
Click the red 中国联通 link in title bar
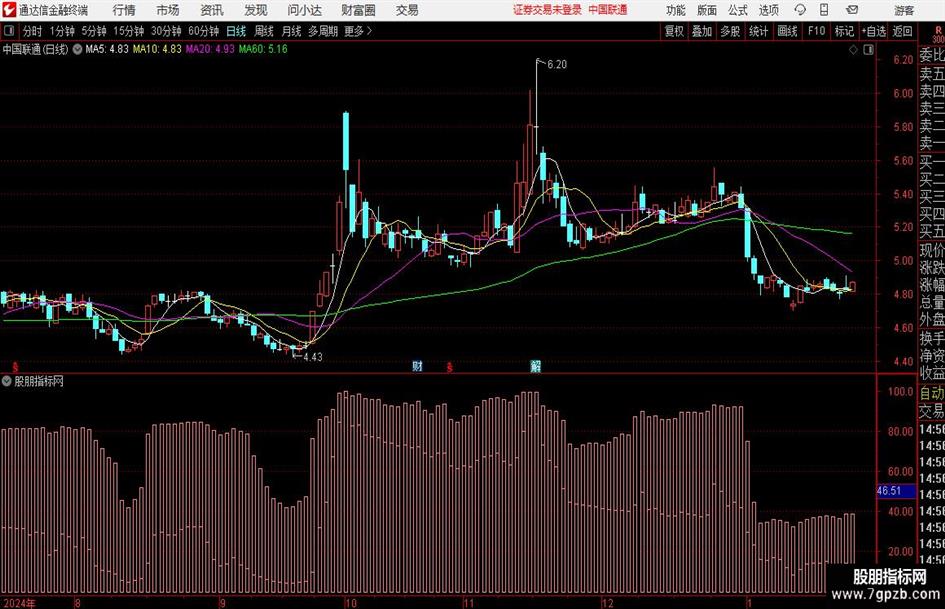[608, 10]
